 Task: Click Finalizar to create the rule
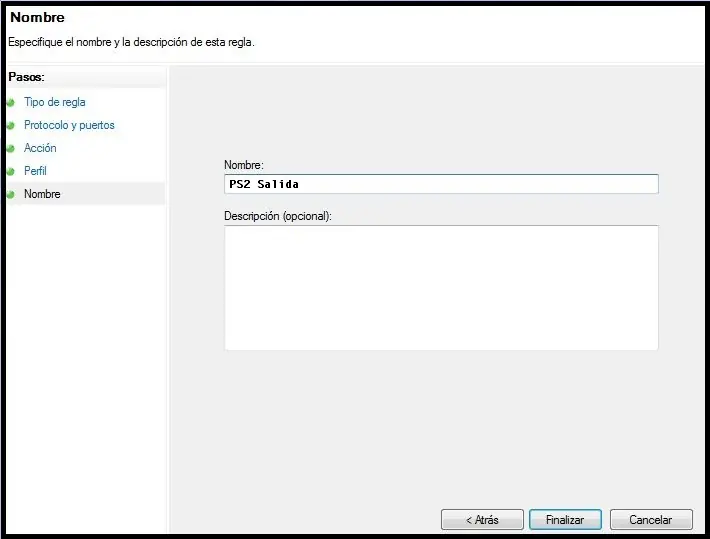[x=565, y=520]
